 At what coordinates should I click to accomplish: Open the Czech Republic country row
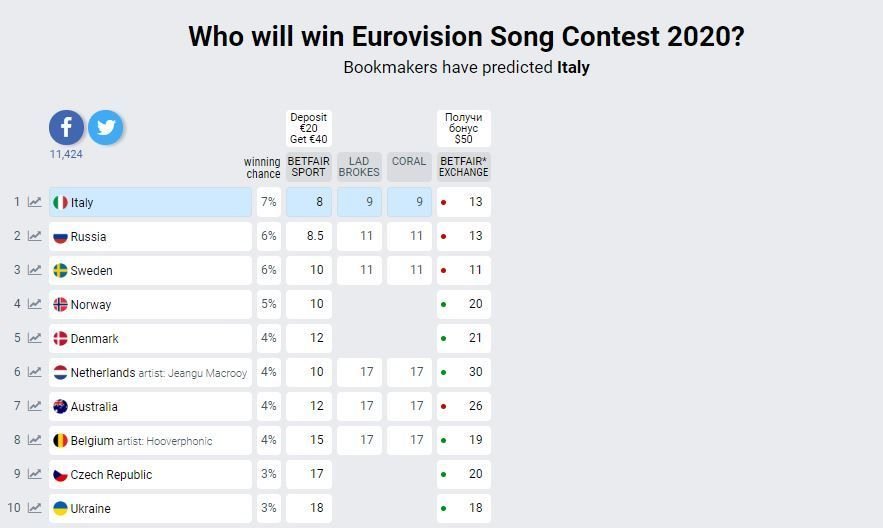[x=150, y=474]
